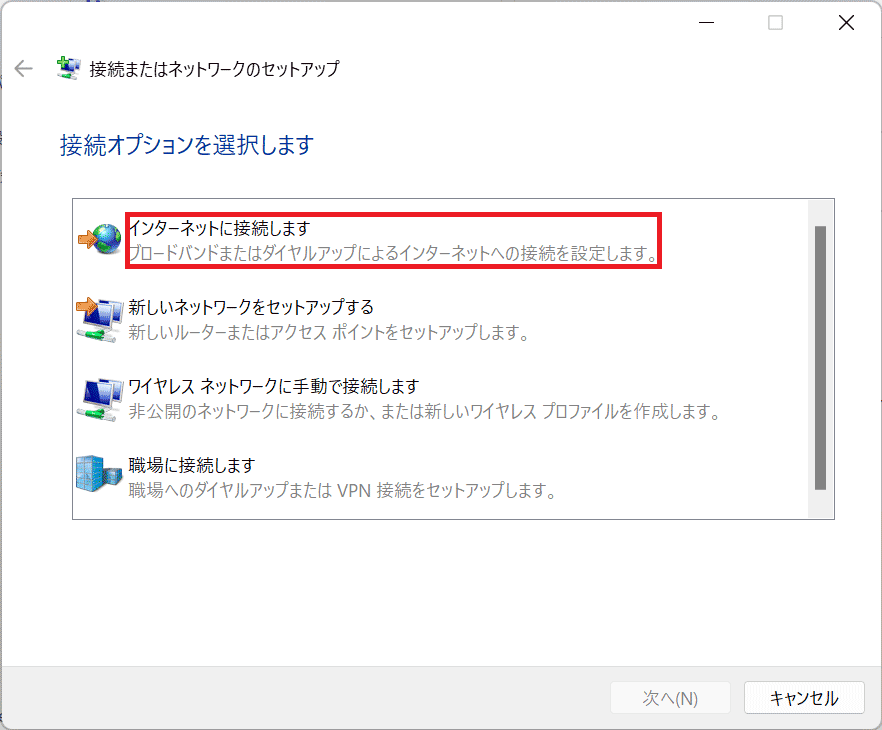The image size is (882, 730).
Task: Click the hidden network wireless profile description
Action: pos(424,412)
